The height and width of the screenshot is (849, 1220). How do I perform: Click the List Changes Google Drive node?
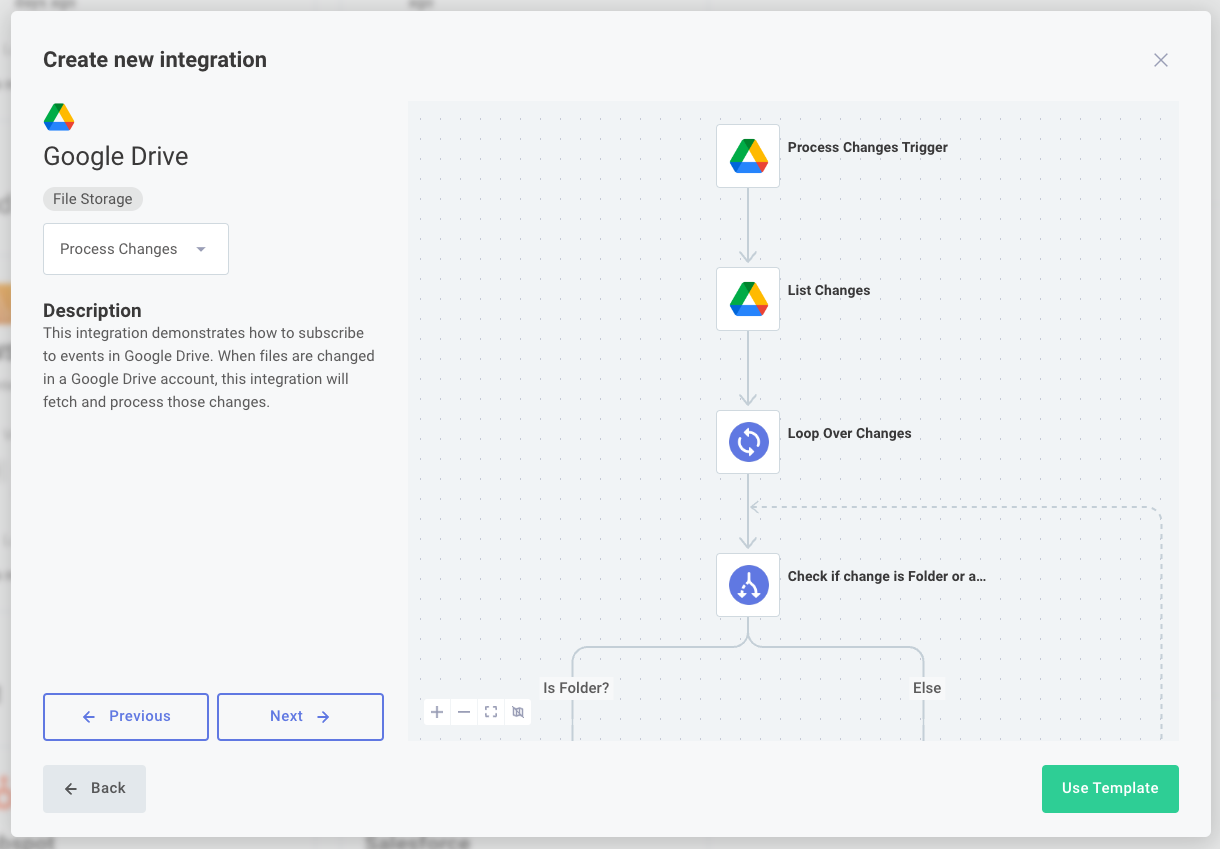pyautogui.click(x=748, y=299)
